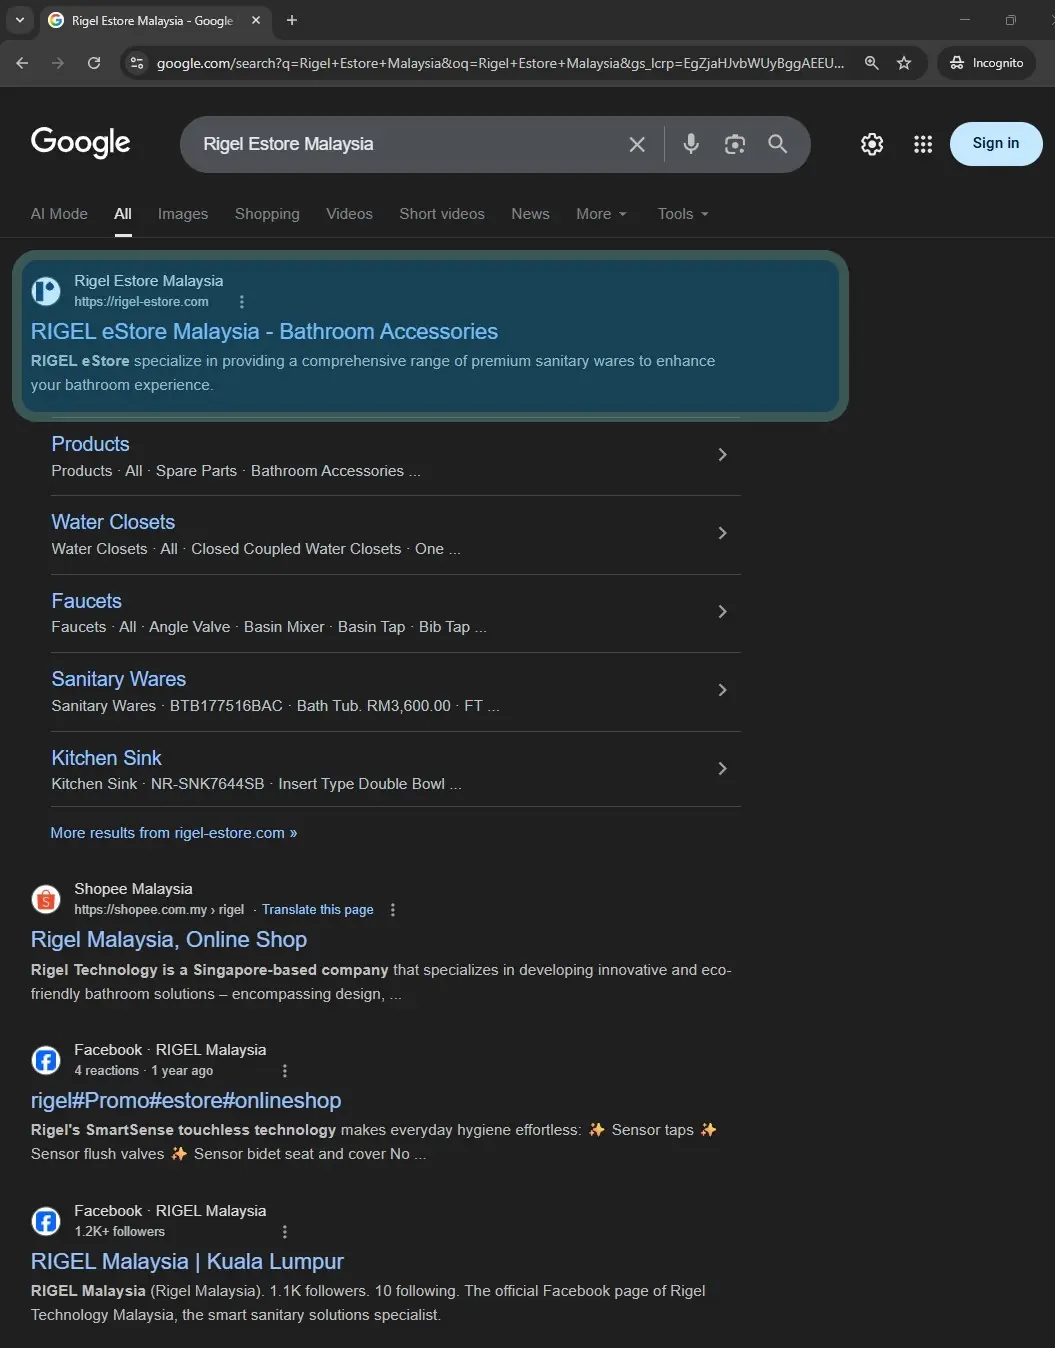Click the Shopee Malaysia favicon
This screenshot has width=1055, height=1348.
pos(46,899)
